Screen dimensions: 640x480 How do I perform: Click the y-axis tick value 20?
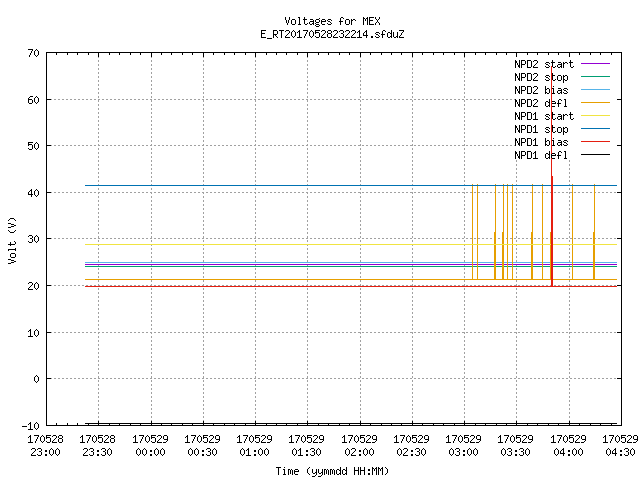pyautogui.click(x=33, y=286)
